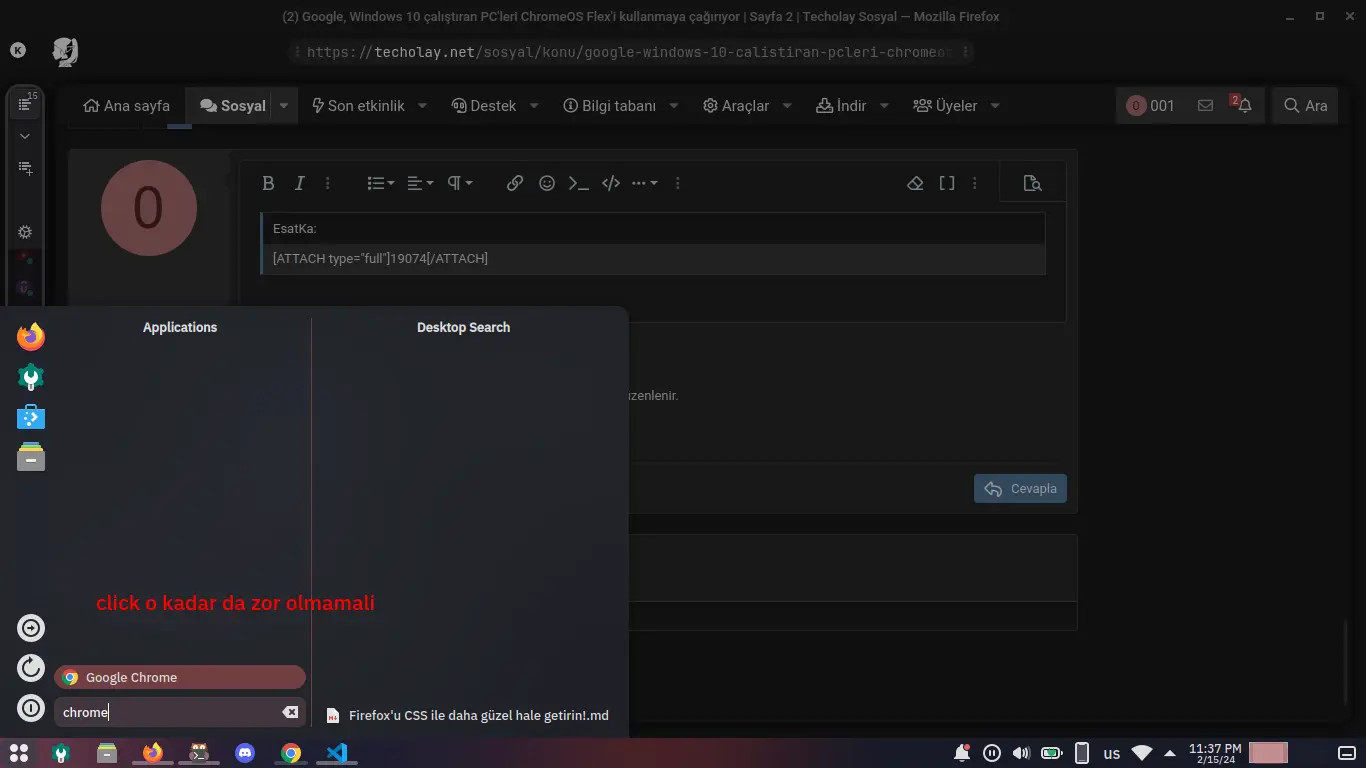Open the vertical dots menu after the insert dropdown
The width and height of the screenshot is (1366, 768).
coord(678,183)
